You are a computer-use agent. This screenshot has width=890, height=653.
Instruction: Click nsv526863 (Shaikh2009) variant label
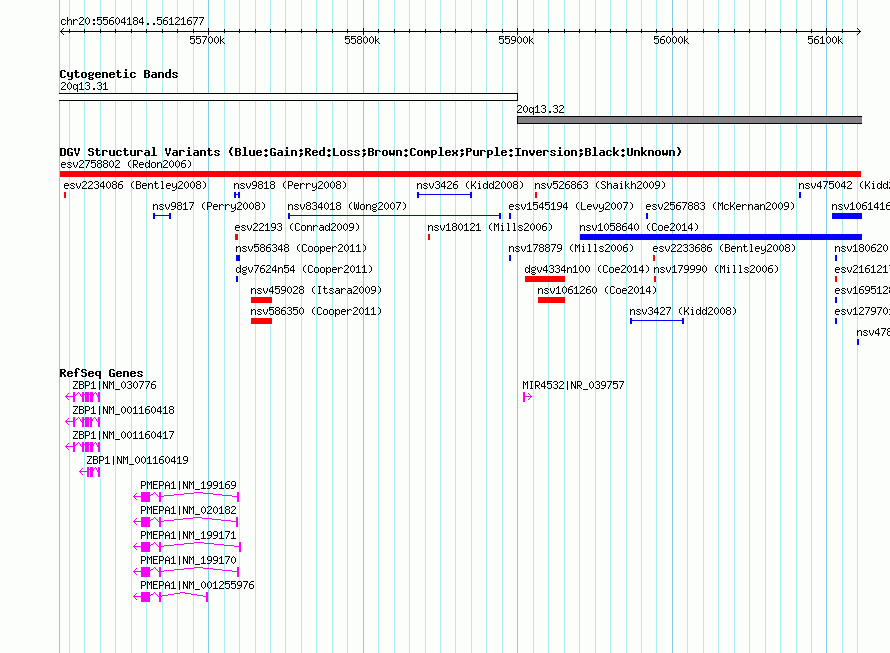point(600,185)
